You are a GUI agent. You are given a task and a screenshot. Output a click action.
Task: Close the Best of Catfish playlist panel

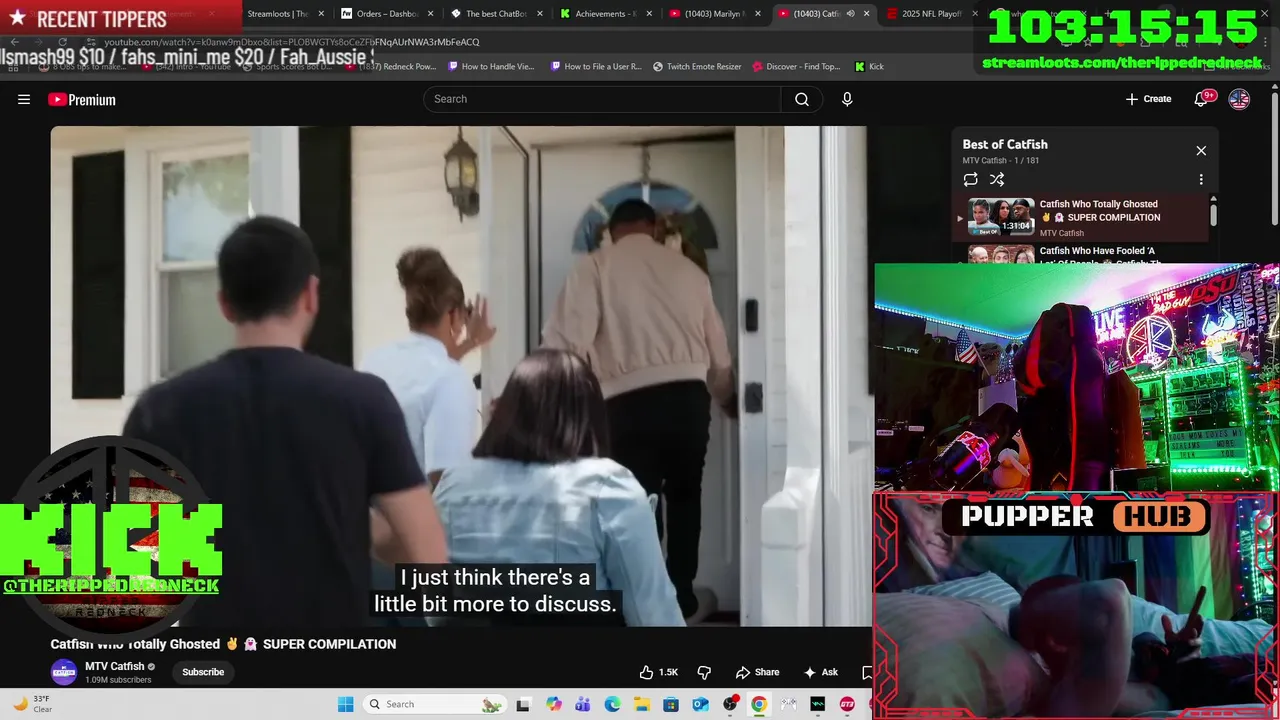1201,151
